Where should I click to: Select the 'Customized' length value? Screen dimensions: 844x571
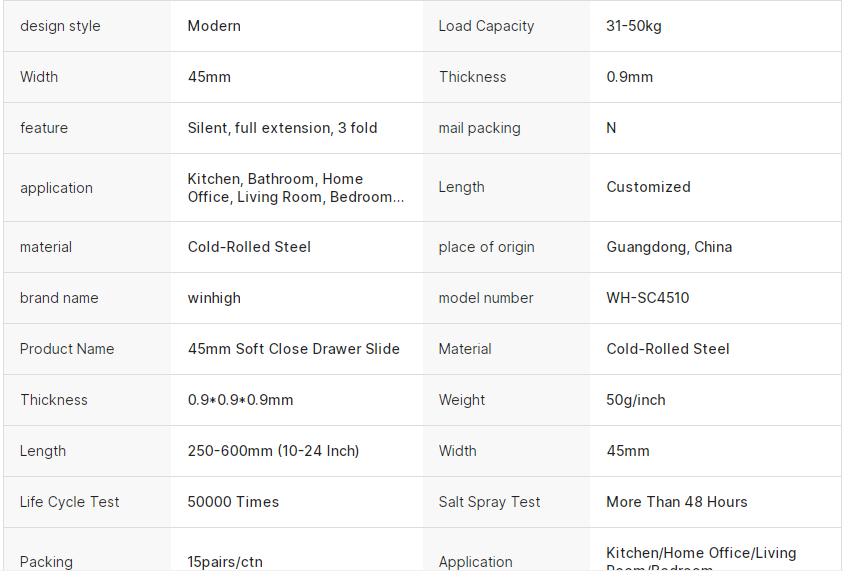[648, 187]
